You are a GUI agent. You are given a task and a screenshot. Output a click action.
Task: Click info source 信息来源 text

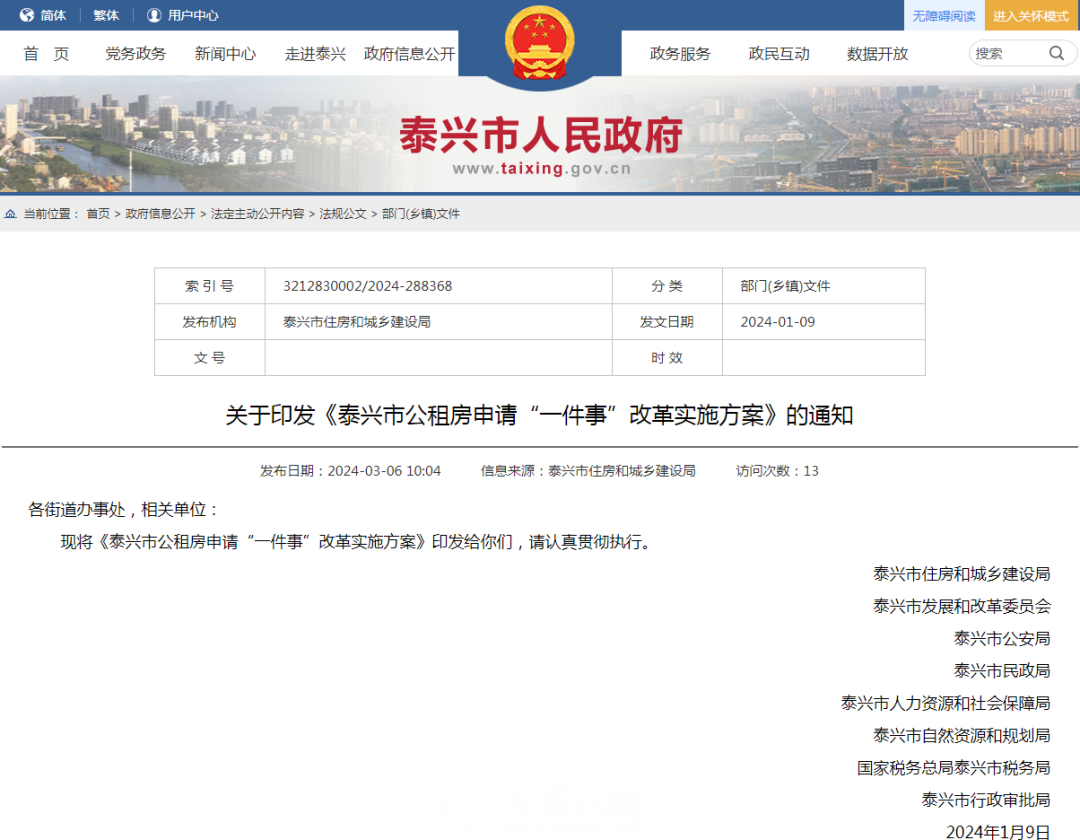click(x=588, y=471)
